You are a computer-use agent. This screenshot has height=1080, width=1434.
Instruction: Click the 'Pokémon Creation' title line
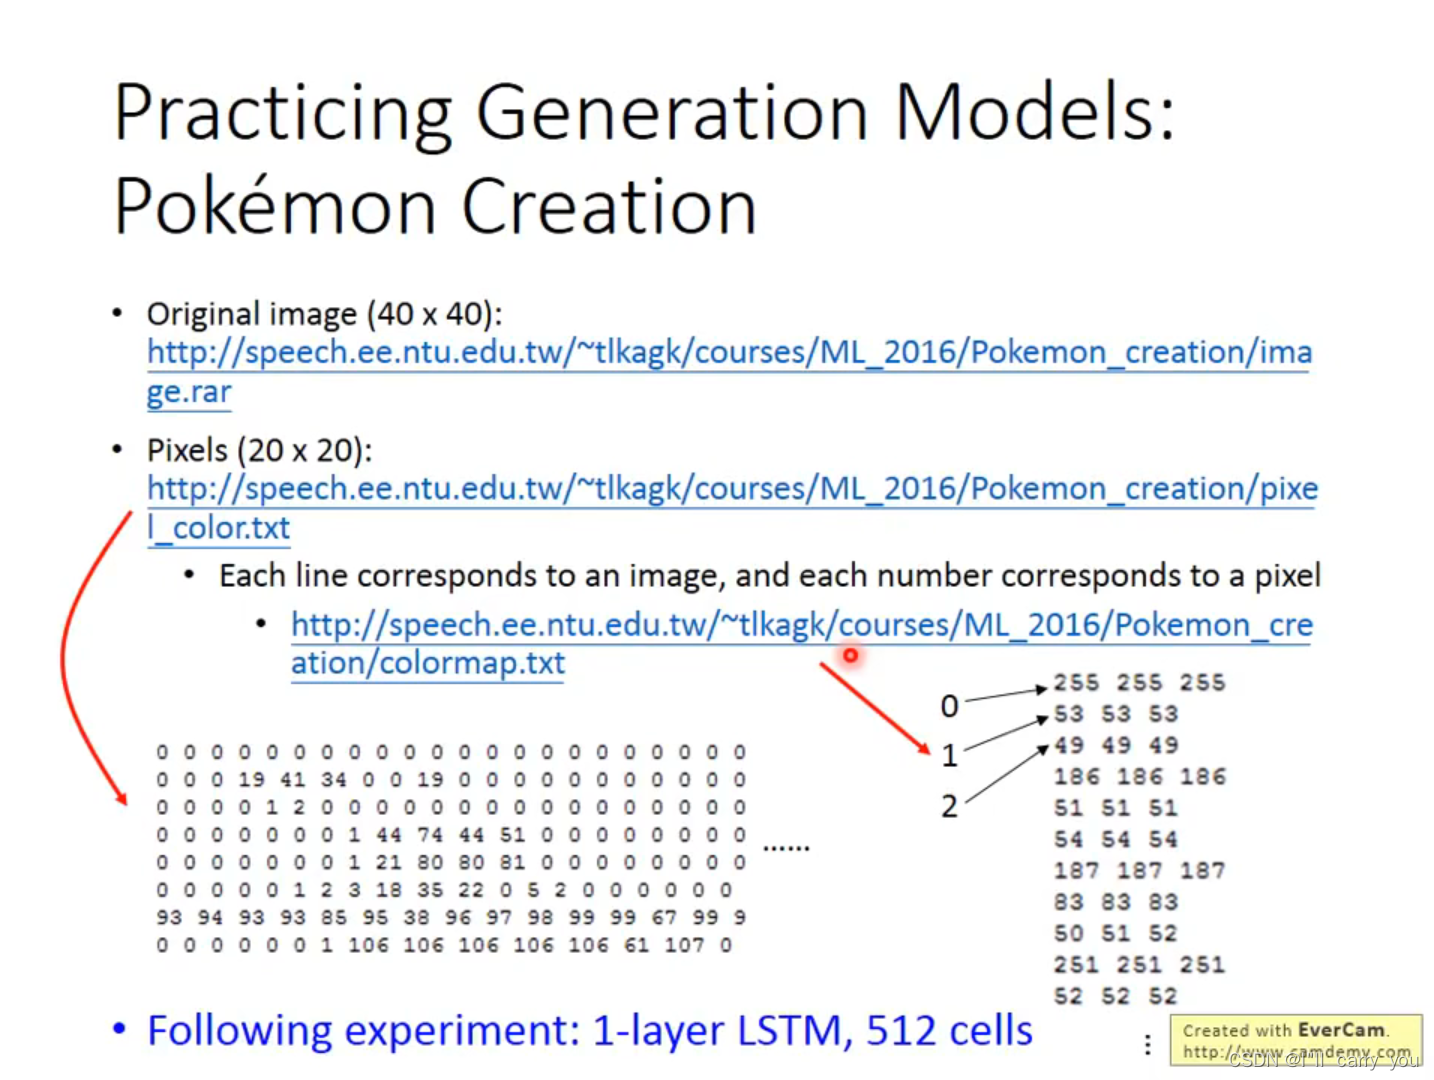click(435, 206)
